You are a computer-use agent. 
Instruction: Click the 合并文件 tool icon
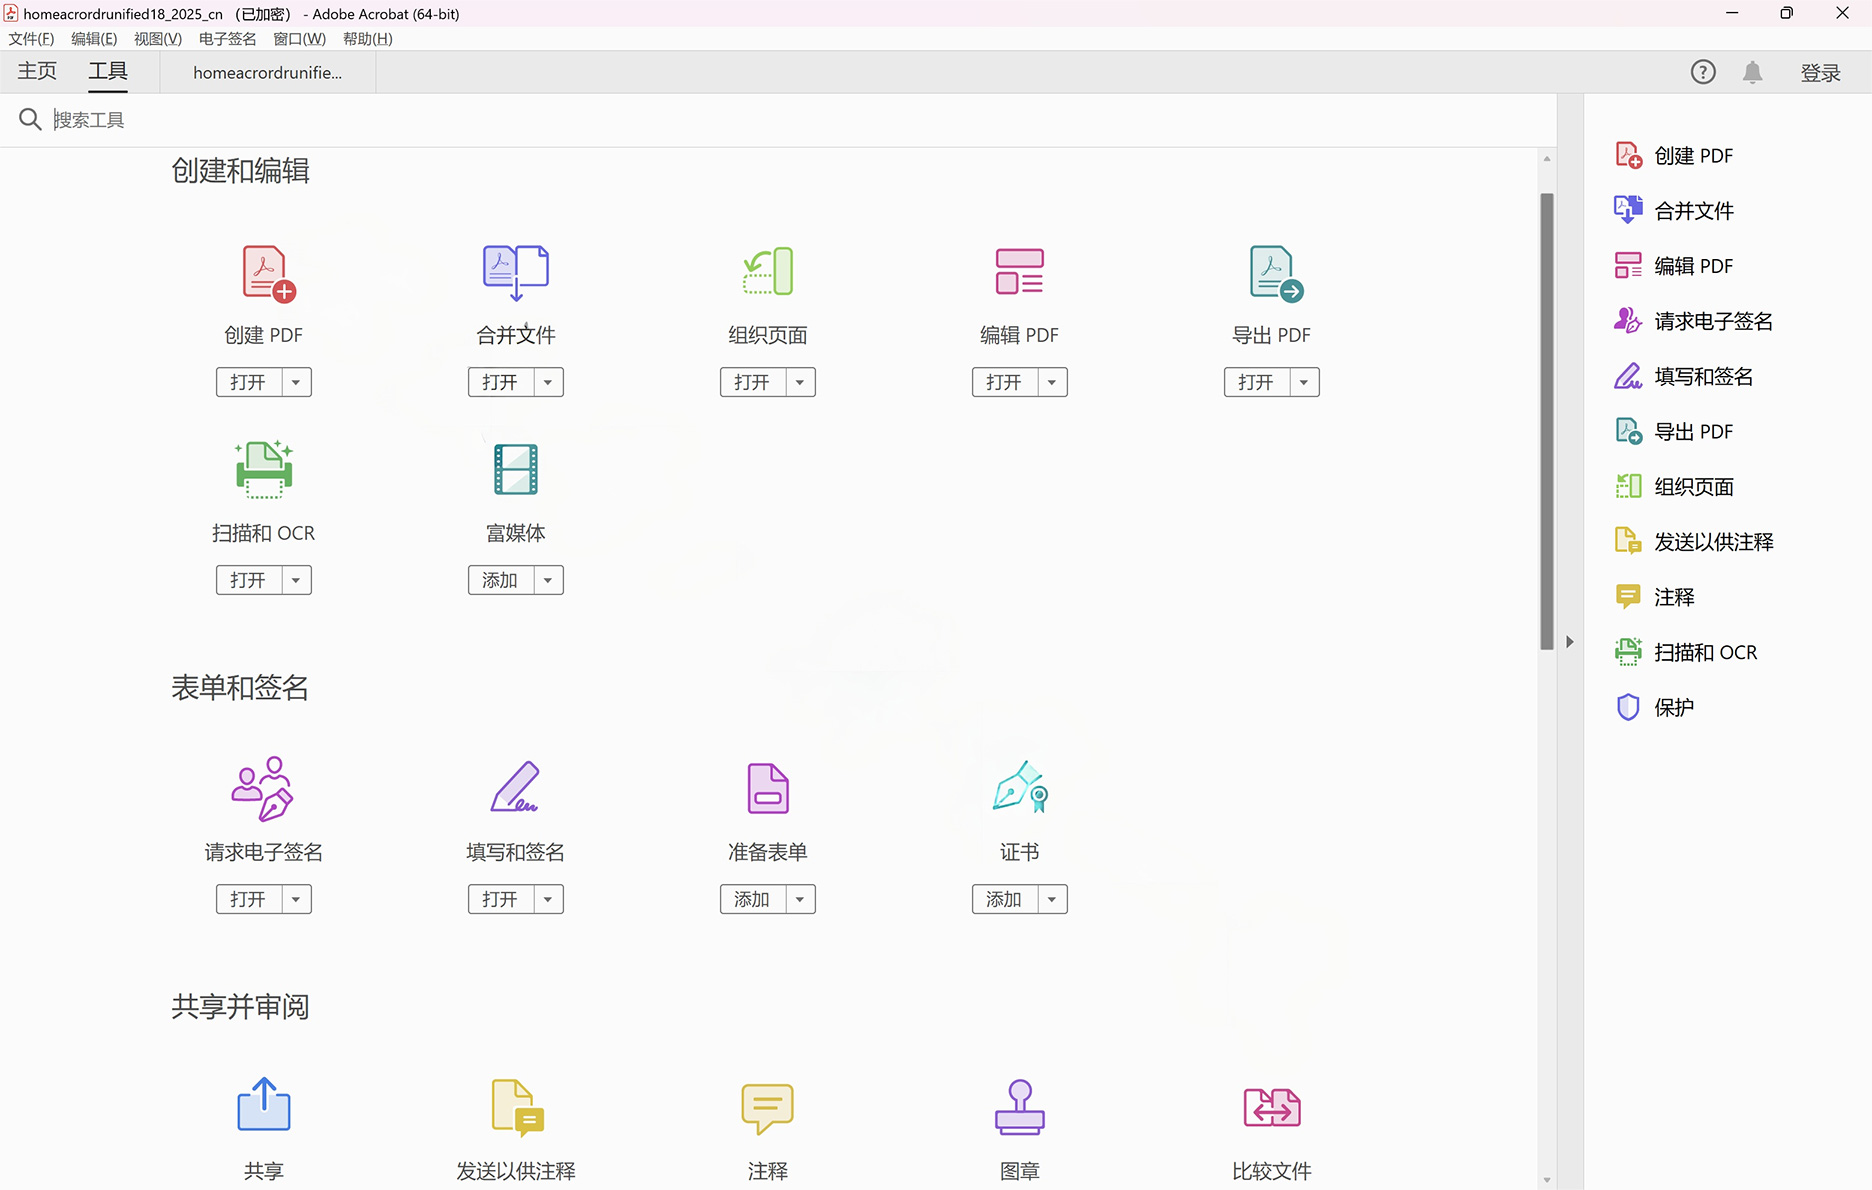(516, 272)
